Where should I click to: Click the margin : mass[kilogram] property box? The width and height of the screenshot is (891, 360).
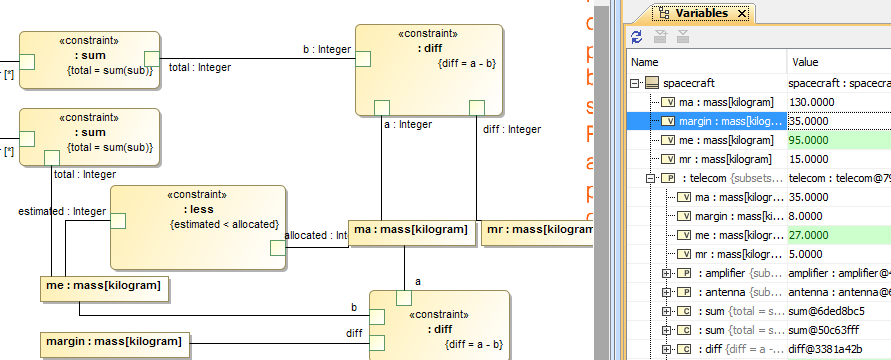[114, 345]
